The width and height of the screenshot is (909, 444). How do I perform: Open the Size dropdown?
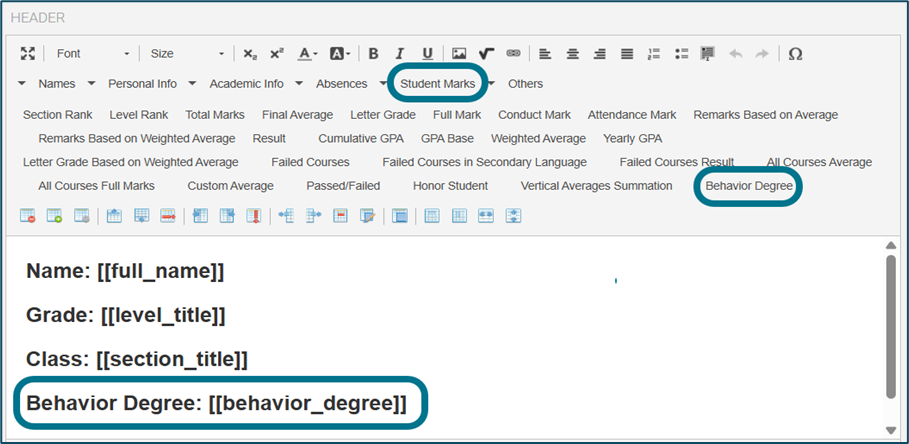(x=187, y=53)
